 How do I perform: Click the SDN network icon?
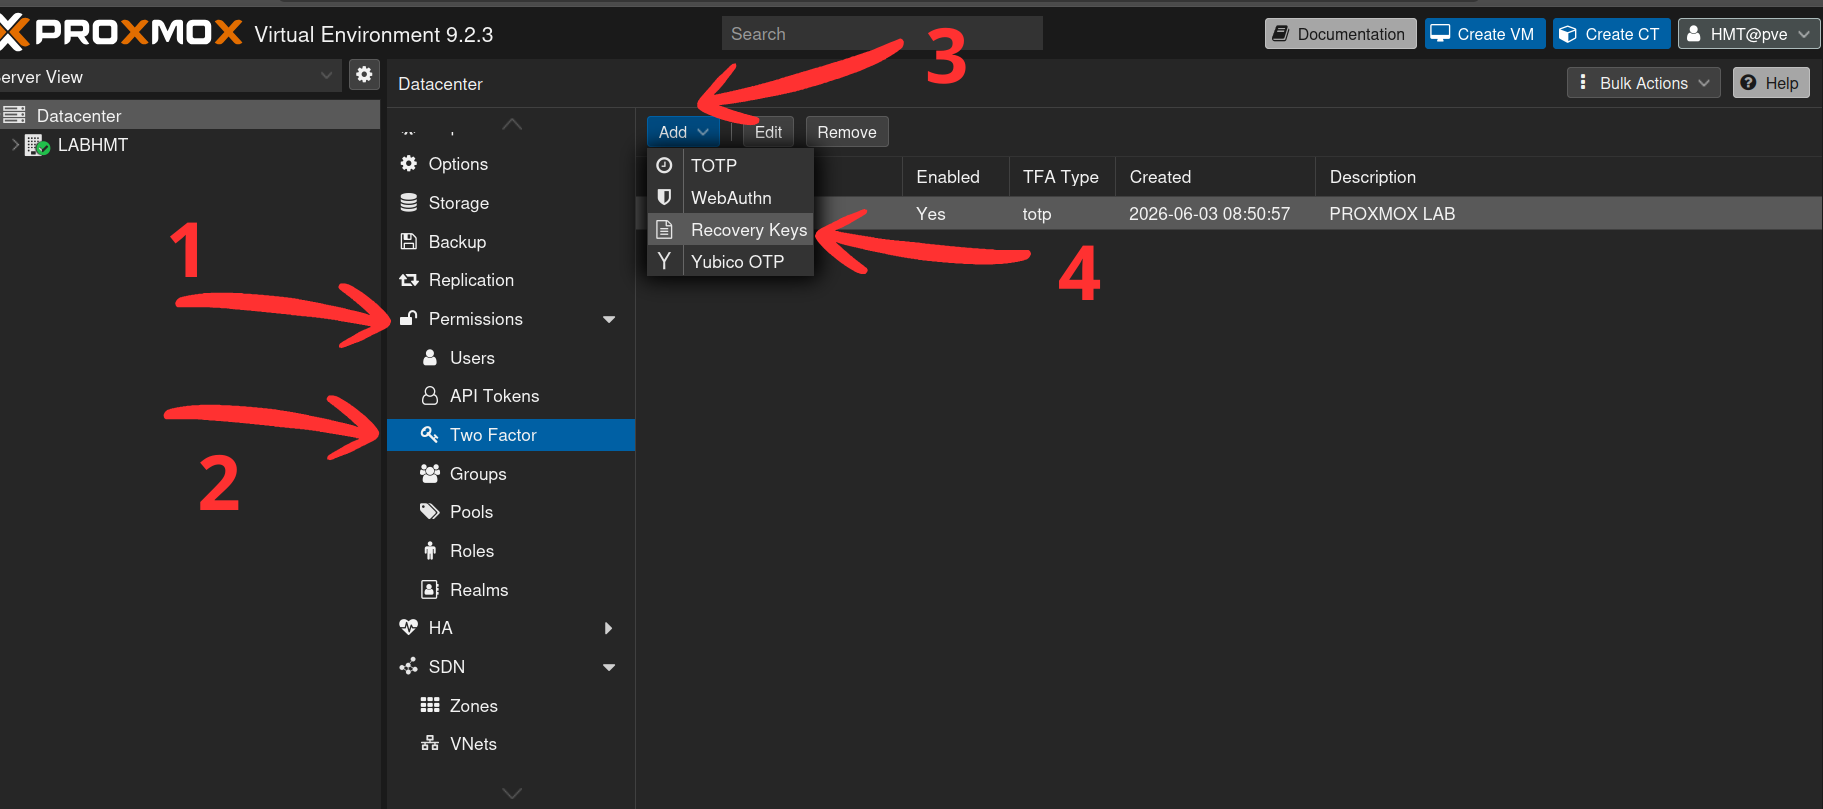(408, 666)
